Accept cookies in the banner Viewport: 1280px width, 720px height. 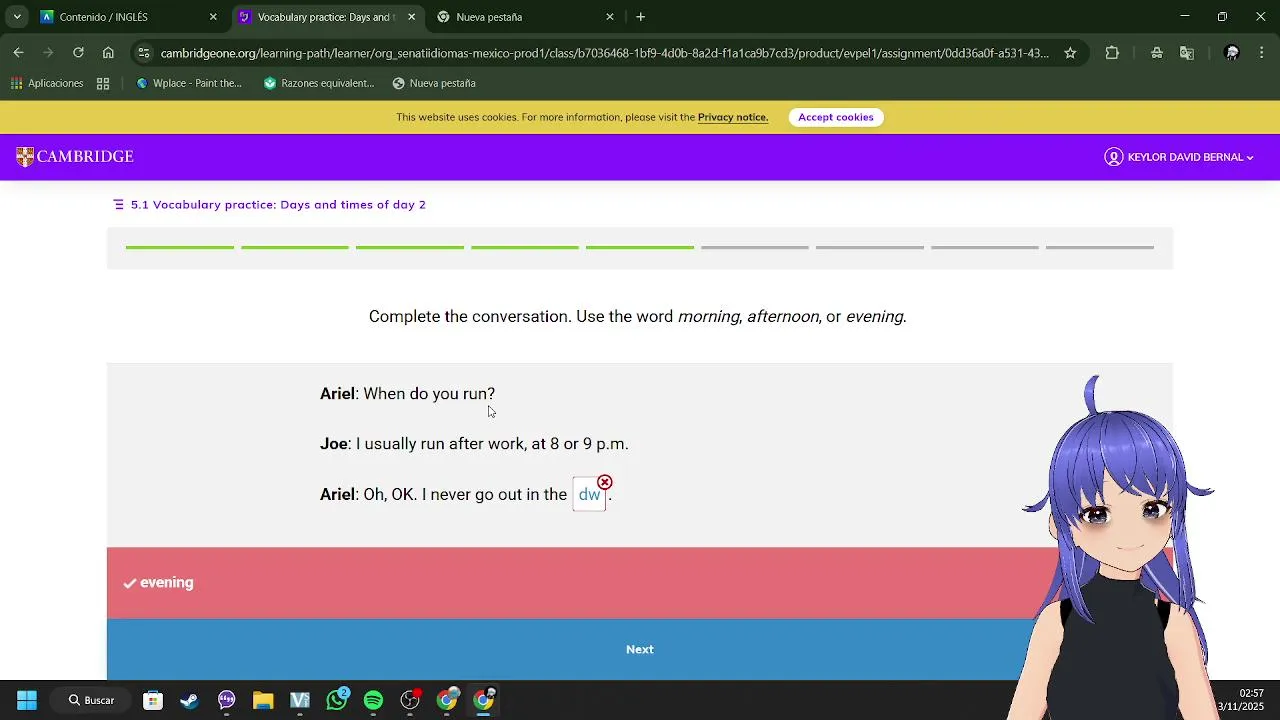836,117
